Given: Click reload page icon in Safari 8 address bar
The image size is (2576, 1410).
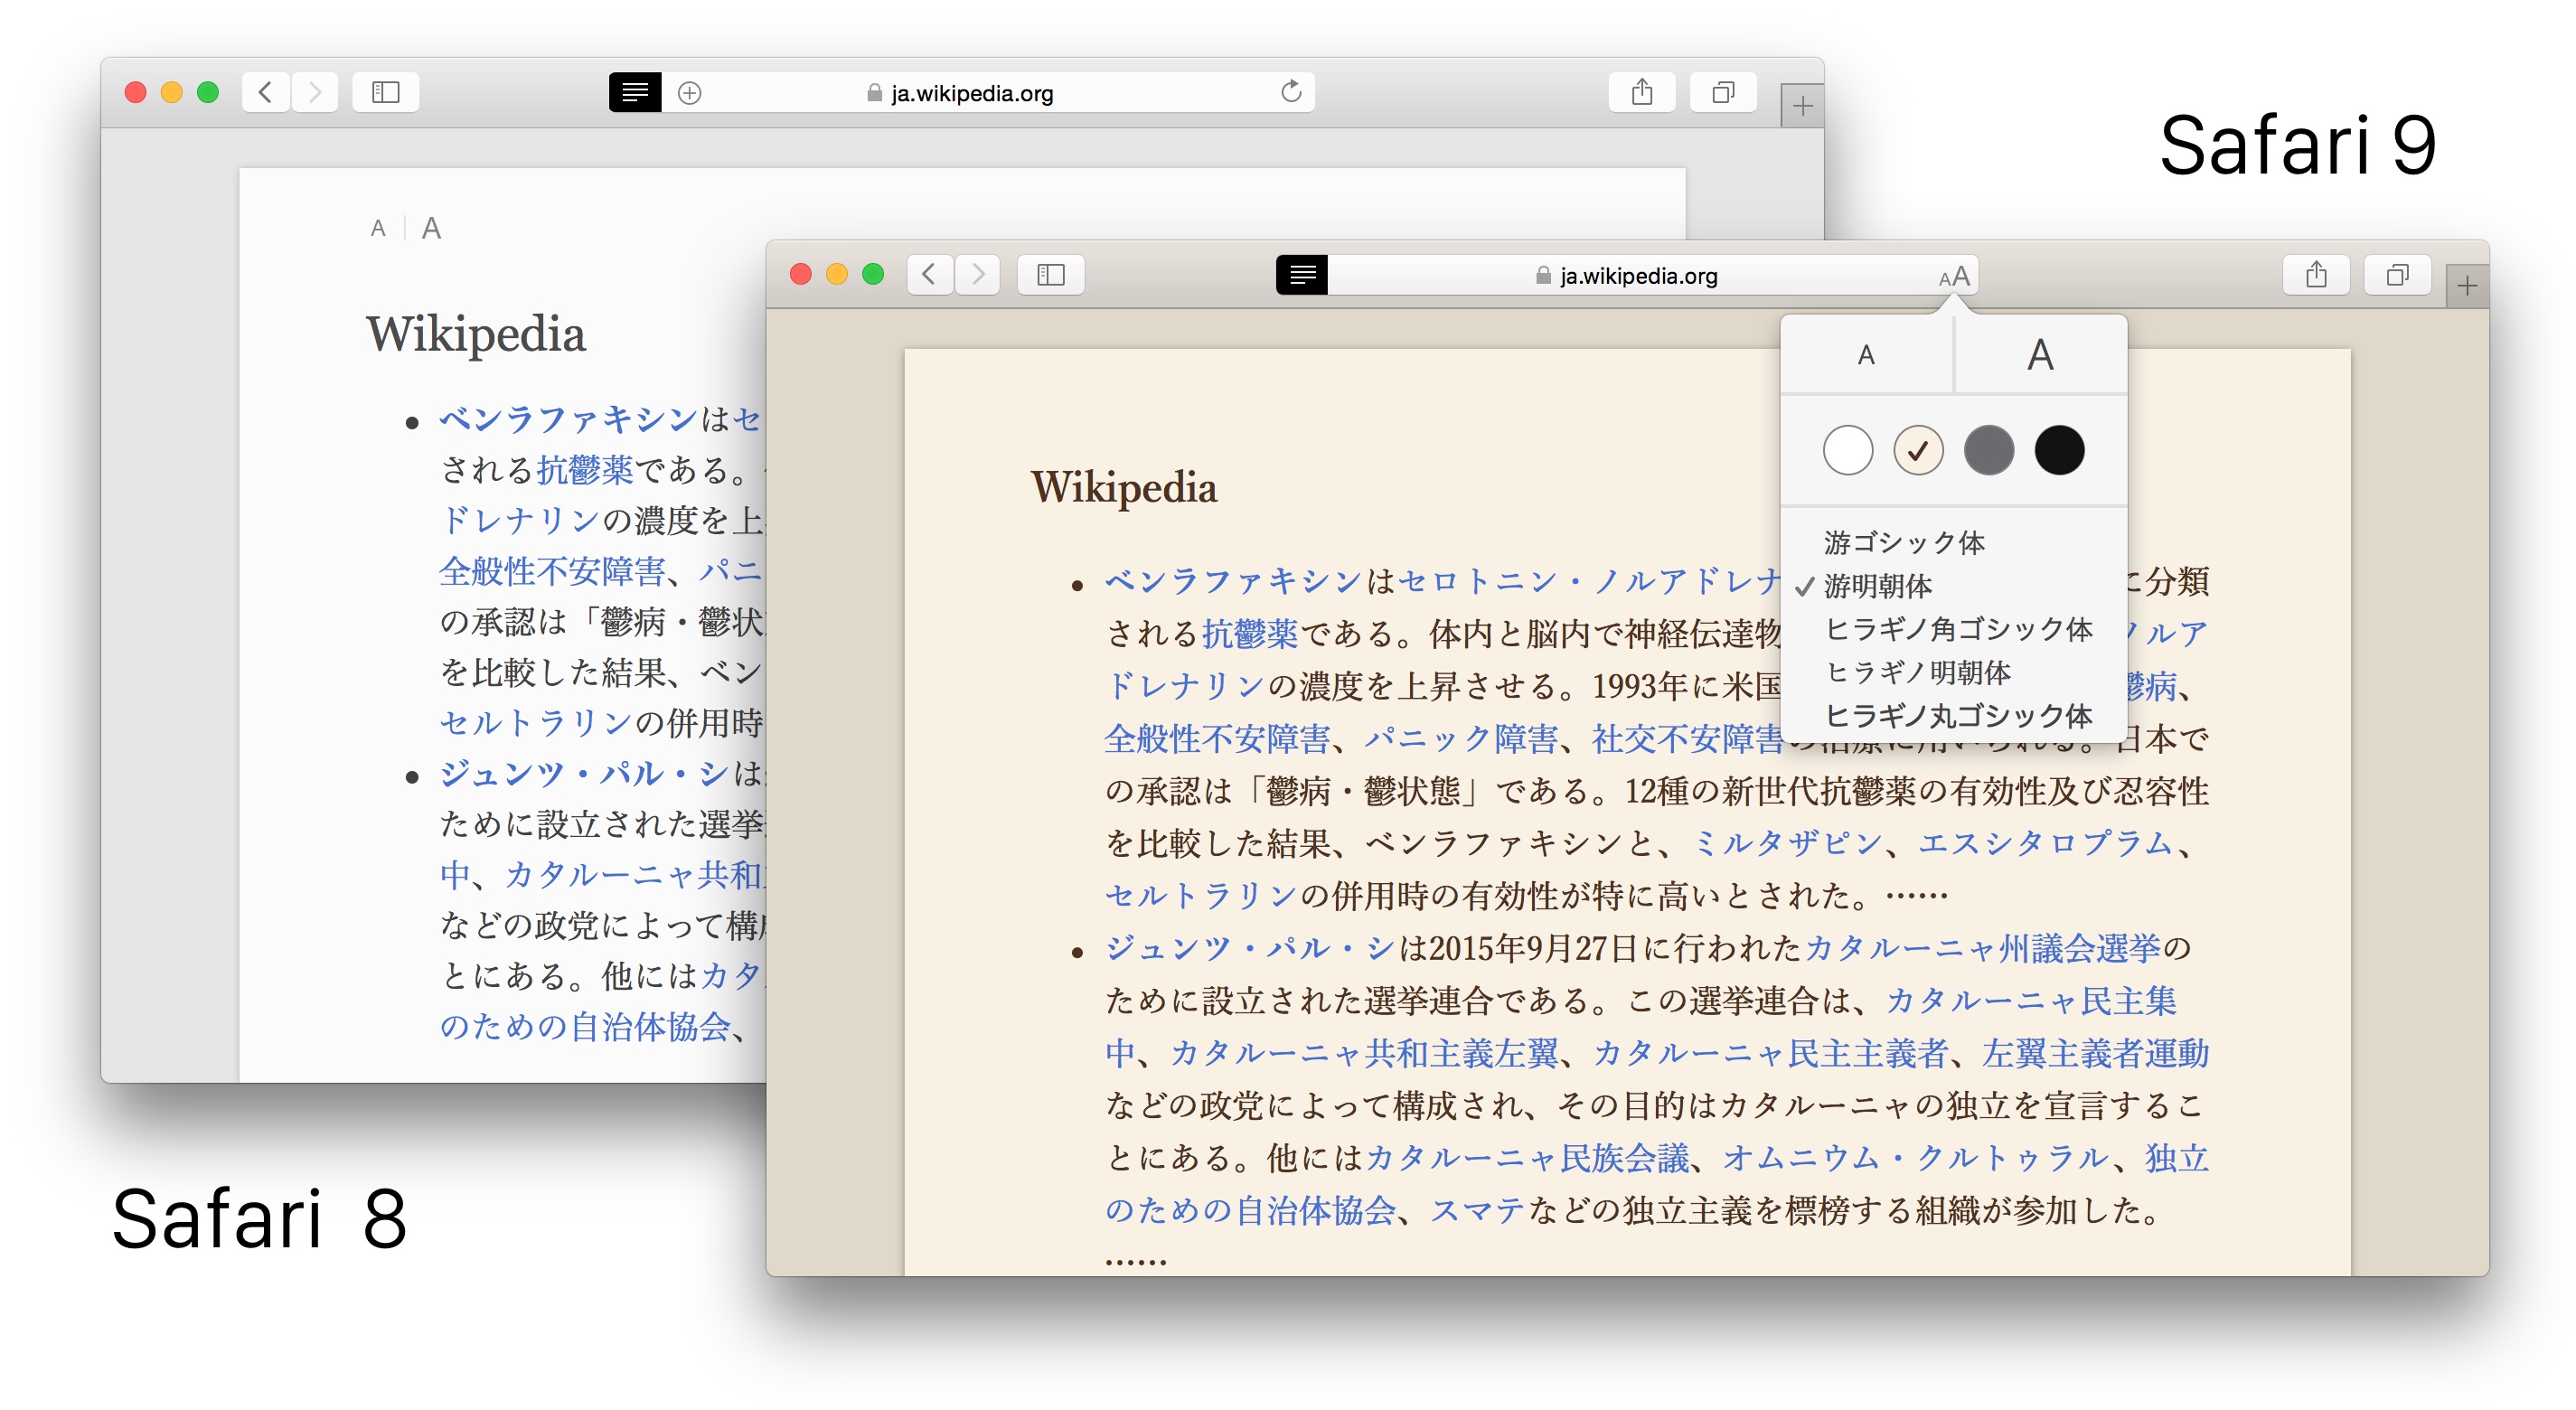Looking at the screenshot, I should pyautogui.click(x=1291, y=93).
